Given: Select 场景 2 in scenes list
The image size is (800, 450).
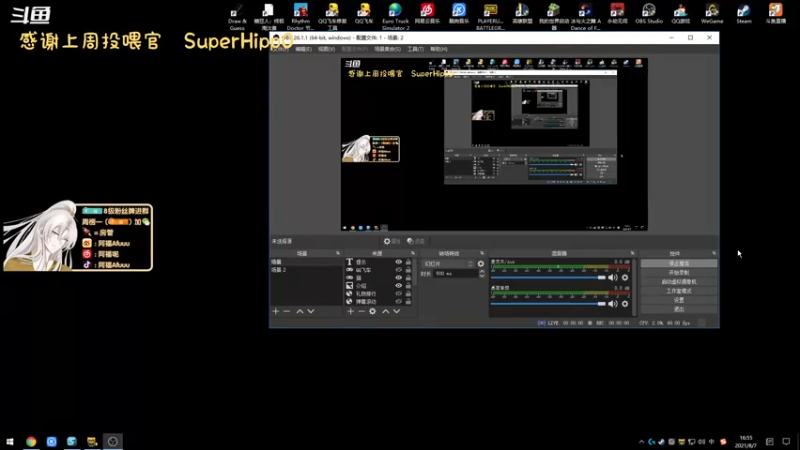Looking at the screenshot, I should pos(305,270).
